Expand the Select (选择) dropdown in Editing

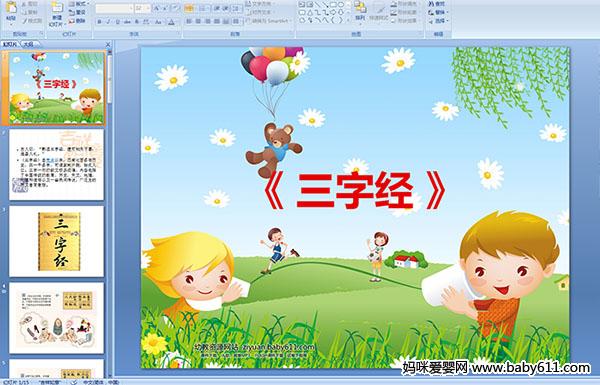[438, 21]
